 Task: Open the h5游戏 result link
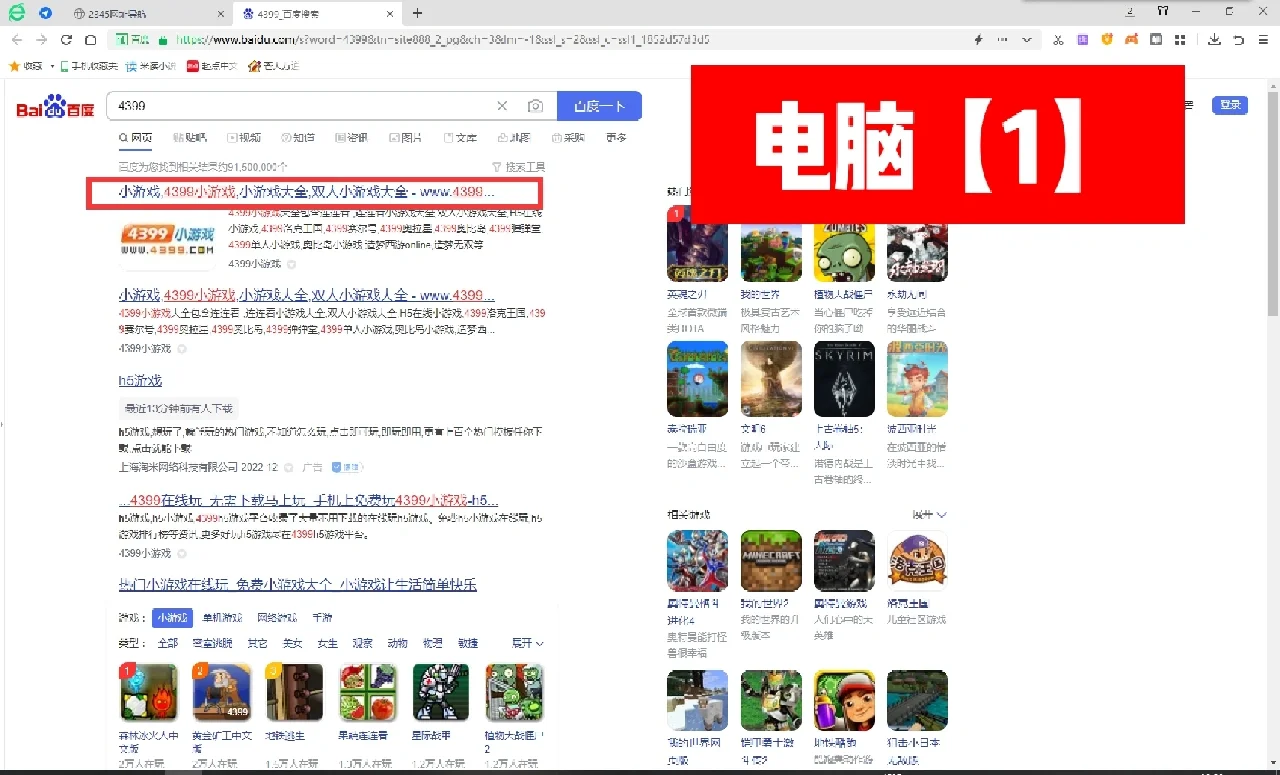point(140,381)
